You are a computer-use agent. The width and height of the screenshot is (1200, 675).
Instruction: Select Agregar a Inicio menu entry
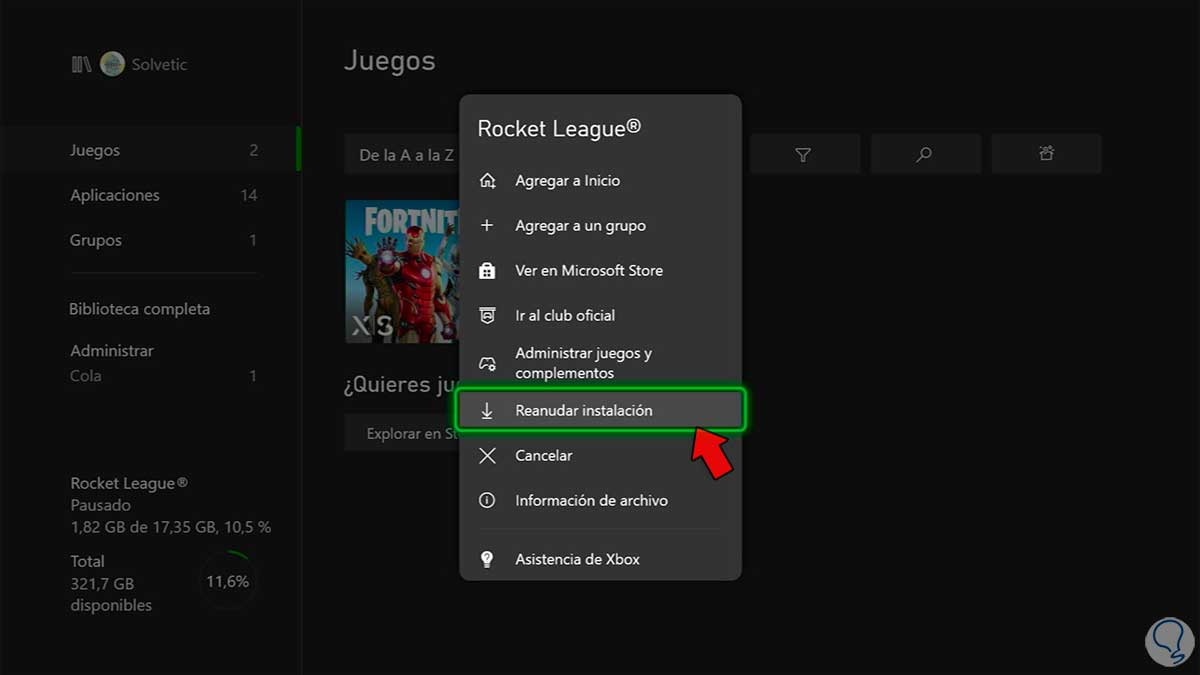point(600,181)
